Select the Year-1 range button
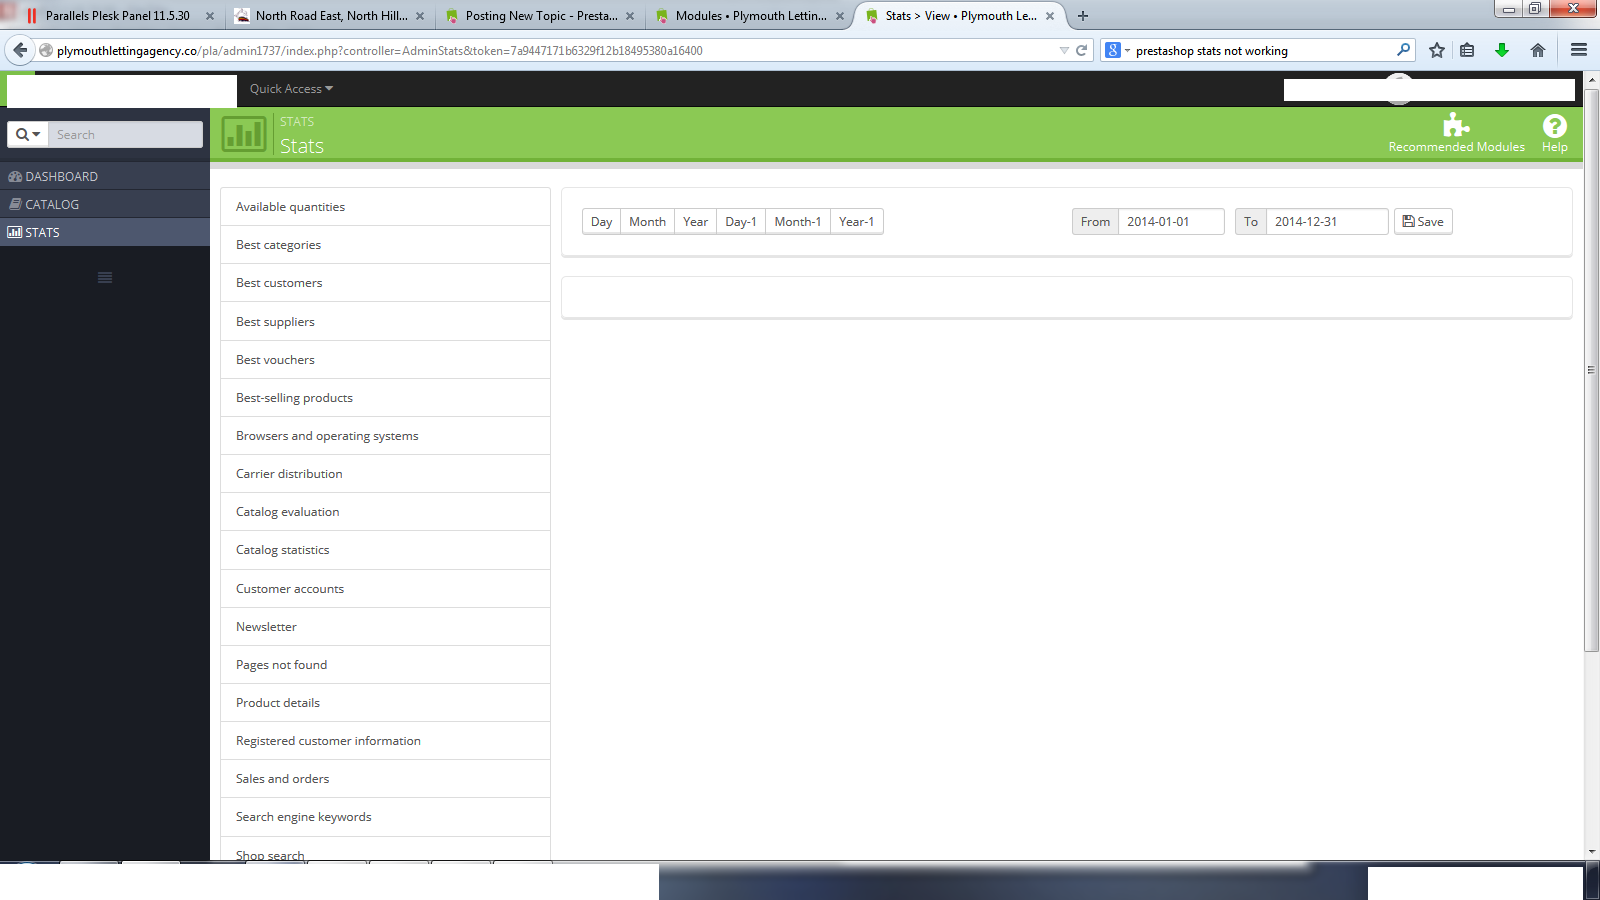The image size is (1600, 900). pyautogui.click(x=857, y=221)
